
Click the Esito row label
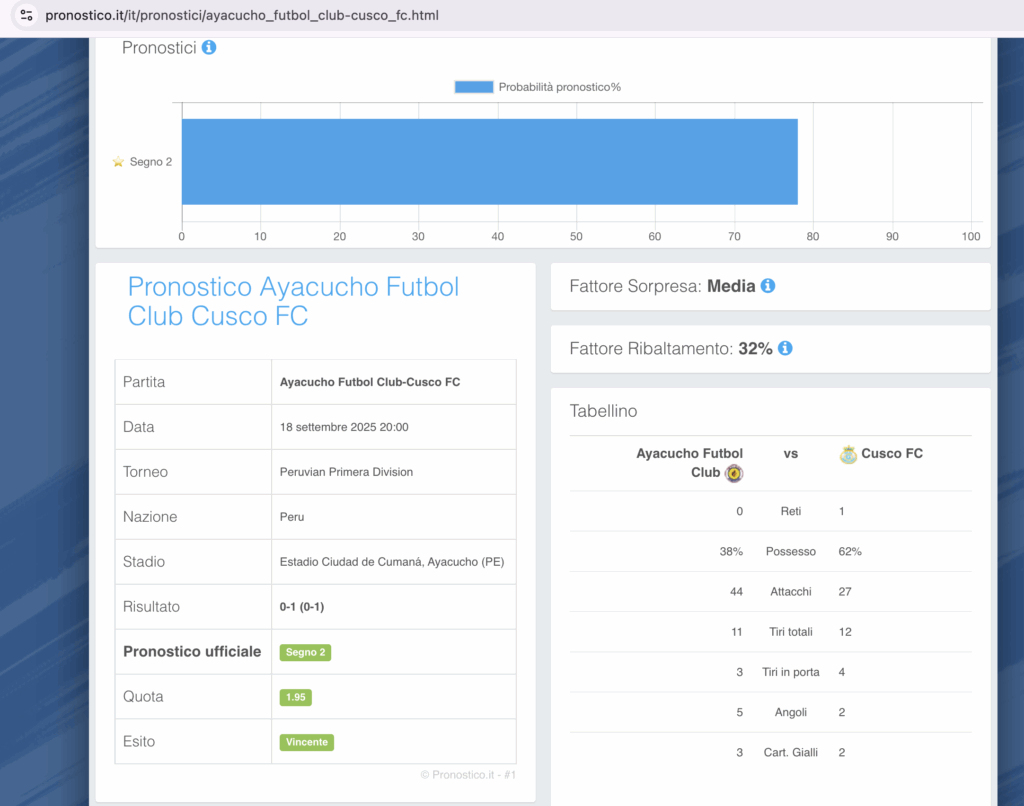tap(138, 742)
